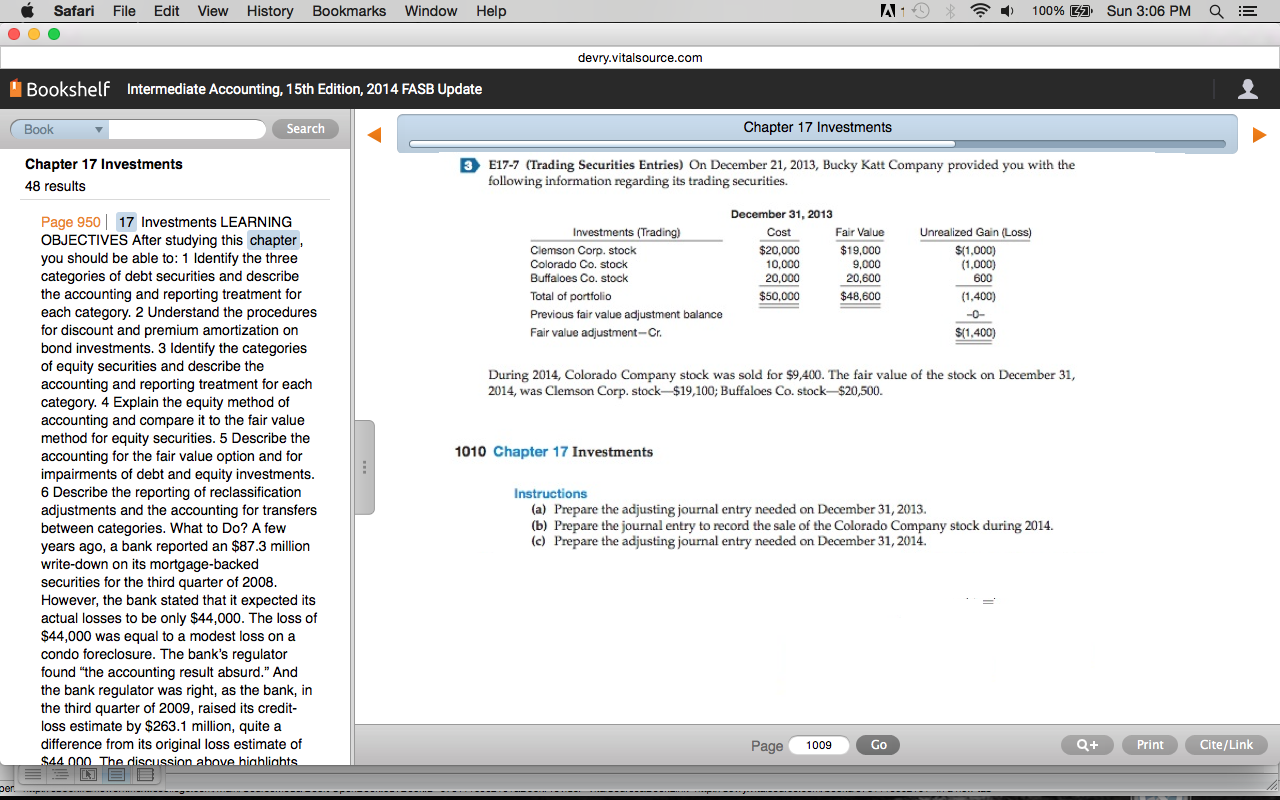
Task: Click the 'Buffaloes Co. stock' table row label
Action: [x=579, y=278]
